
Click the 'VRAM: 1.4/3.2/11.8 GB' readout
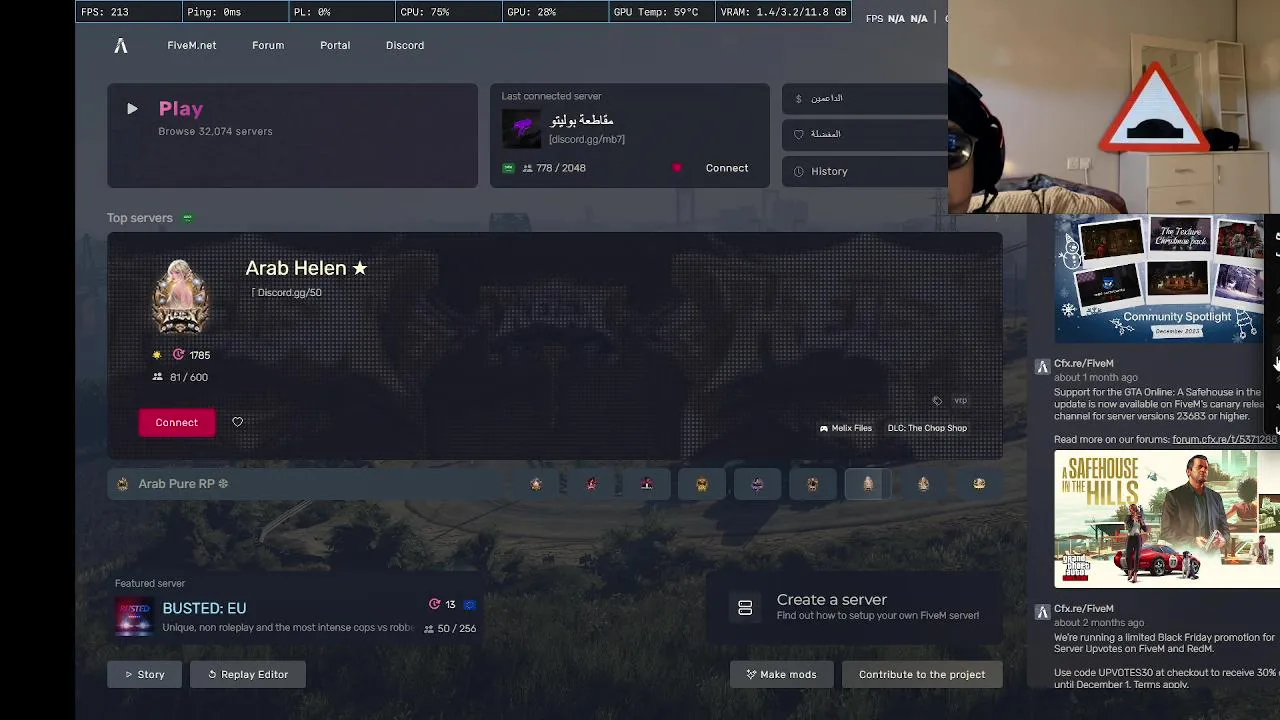point(783,12)
